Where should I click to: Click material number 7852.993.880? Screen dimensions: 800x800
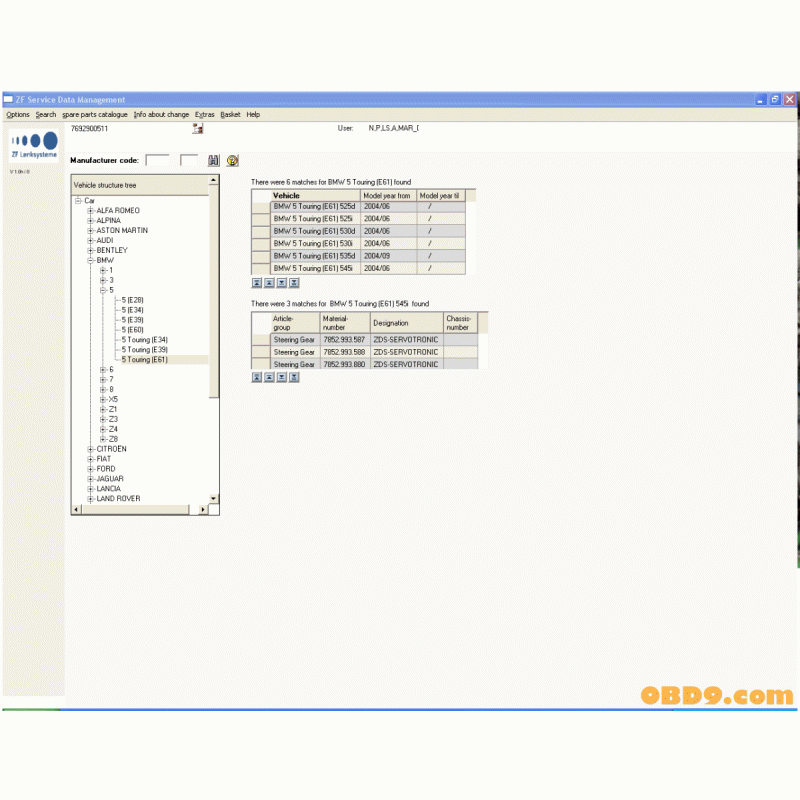pos(344,364)
